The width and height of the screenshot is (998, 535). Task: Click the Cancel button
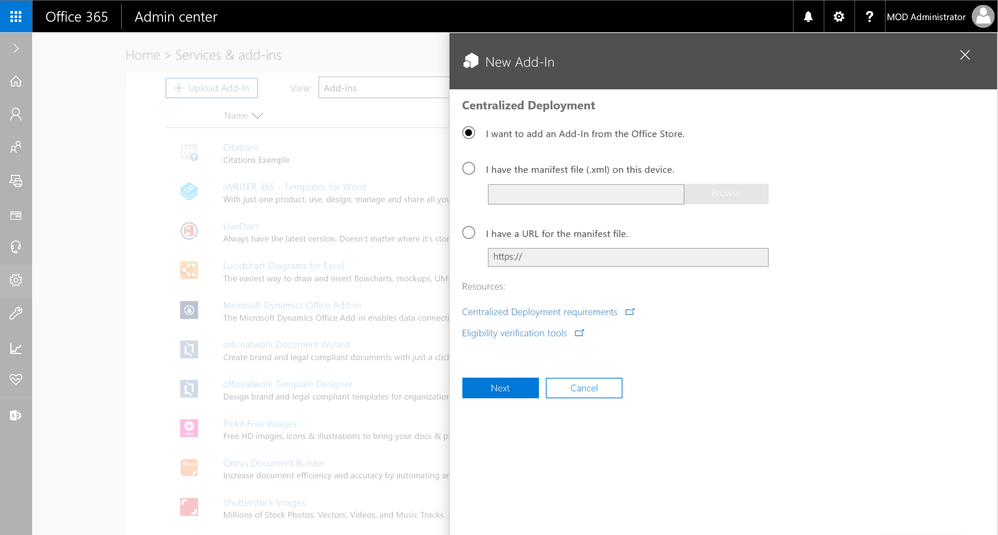click(x=584, y=388)
